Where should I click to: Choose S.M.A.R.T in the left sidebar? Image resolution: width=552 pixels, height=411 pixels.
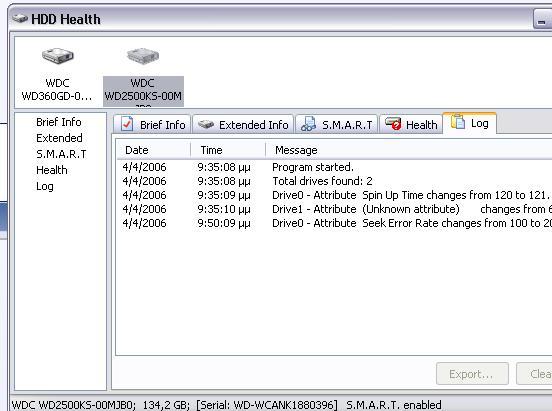pyautogui.click(x=61, y=154)
